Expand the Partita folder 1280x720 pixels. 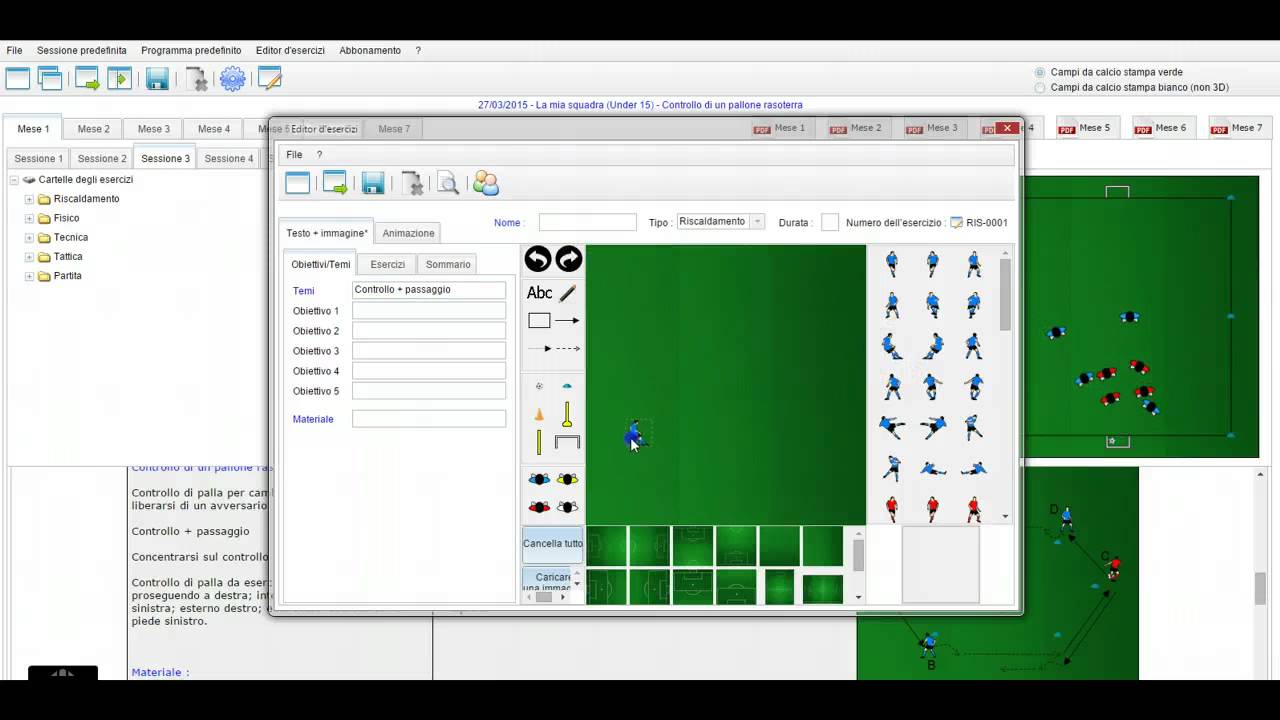(x=29, y=276)
